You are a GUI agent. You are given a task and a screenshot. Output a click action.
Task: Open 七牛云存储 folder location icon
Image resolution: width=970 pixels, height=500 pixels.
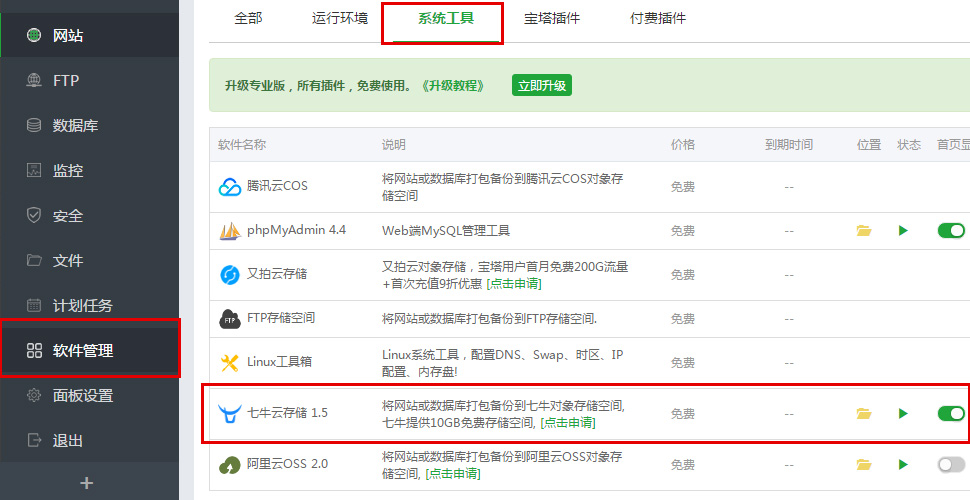[x=864, y=413]
